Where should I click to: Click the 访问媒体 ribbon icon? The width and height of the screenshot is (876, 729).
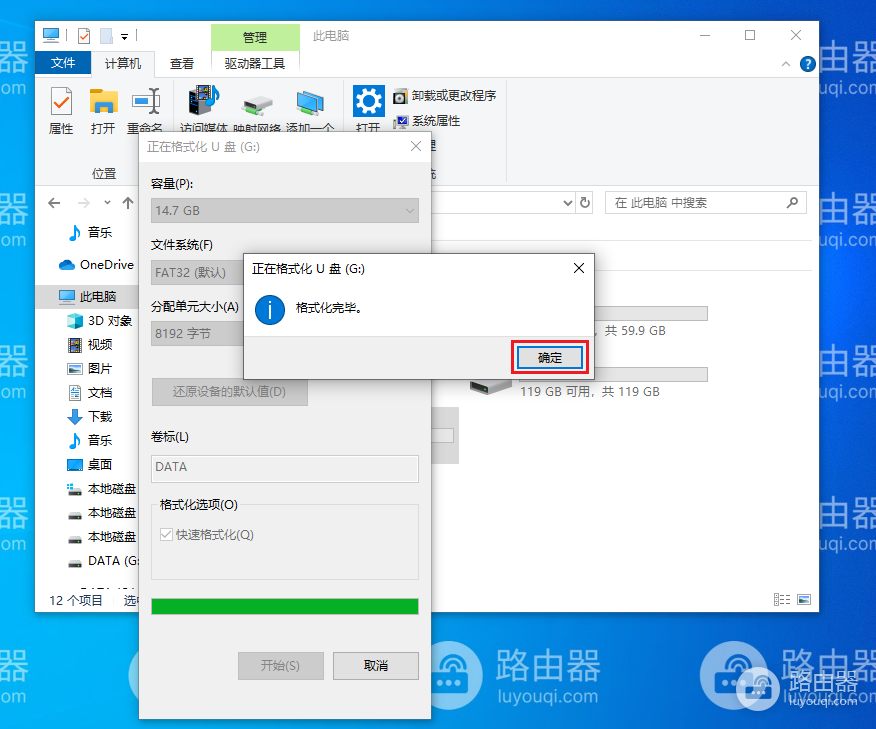(x=203, y=109)
